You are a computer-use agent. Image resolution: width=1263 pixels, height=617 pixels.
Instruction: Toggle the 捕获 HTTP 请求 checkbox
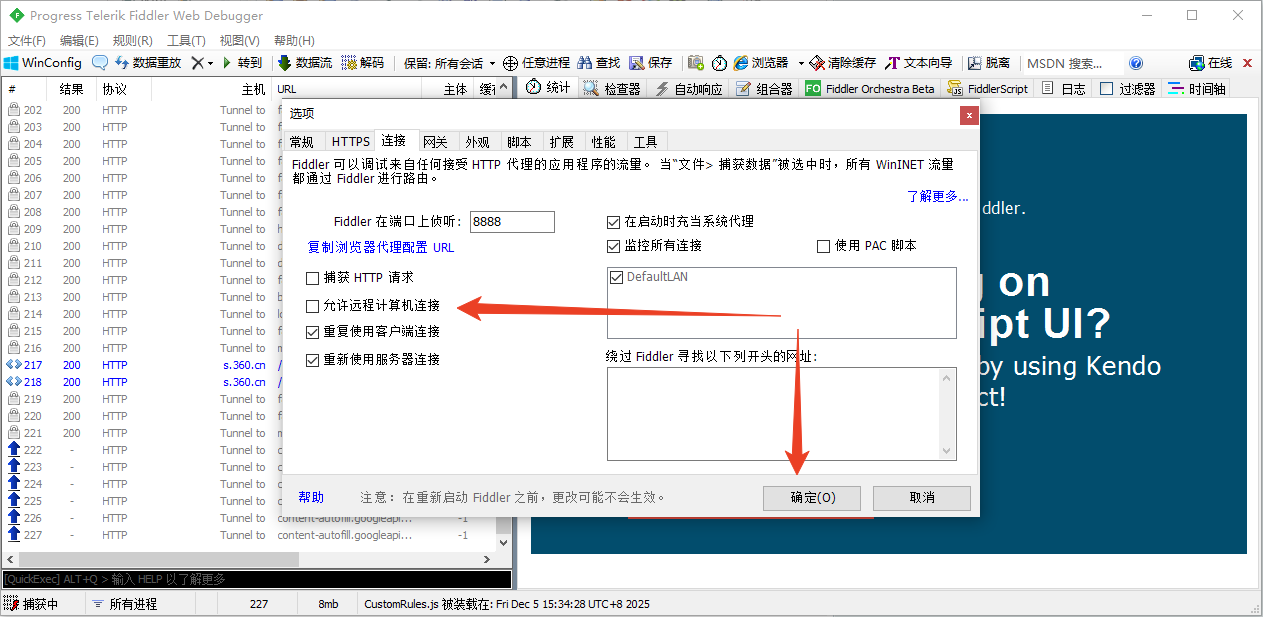pyautogui.click(x=314, y=277)
